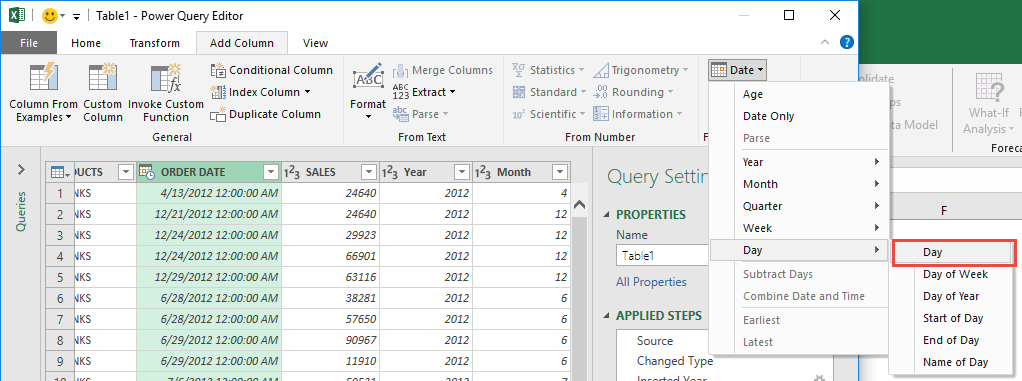Open the SALES column filter dropdown
The height and width of the screenshot is (381, 1022).
tap(369, 173)
